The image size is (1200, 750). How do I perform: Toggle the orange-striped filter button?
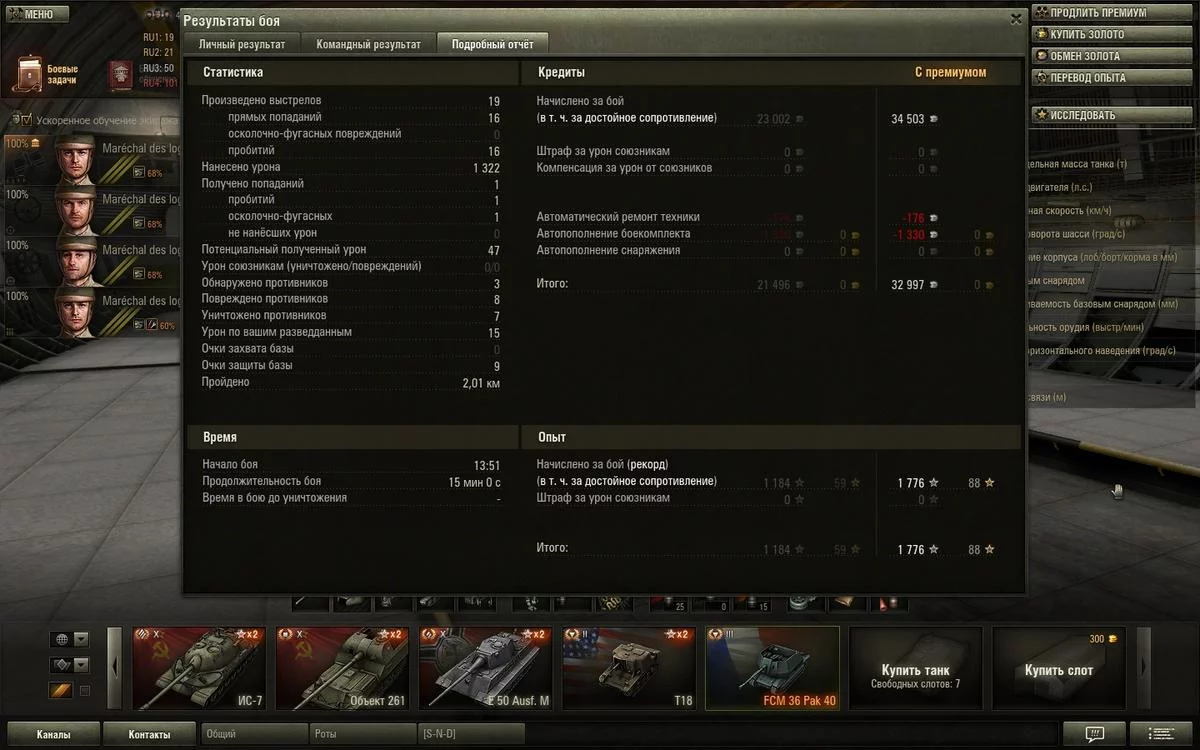pyautogui.click(x=61, y=690)
